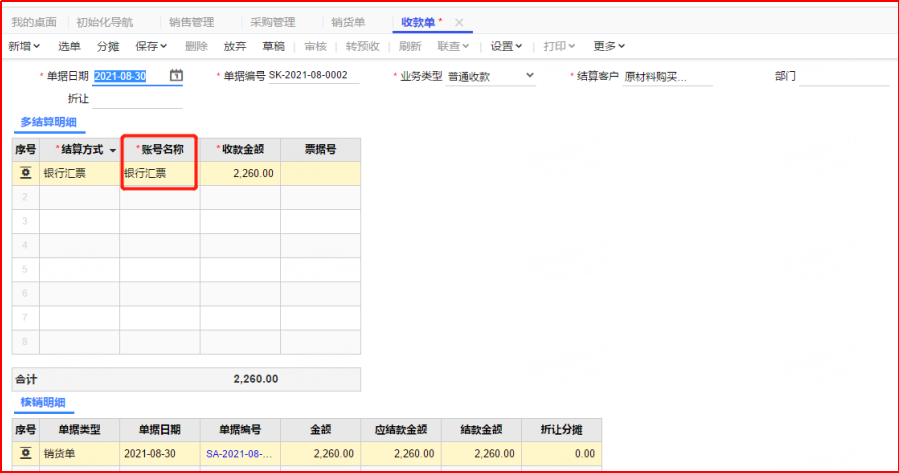Close the 收款单 tab
Image resolution: width=899 pixels, height=473 pixels.
[x=459, y=22]
